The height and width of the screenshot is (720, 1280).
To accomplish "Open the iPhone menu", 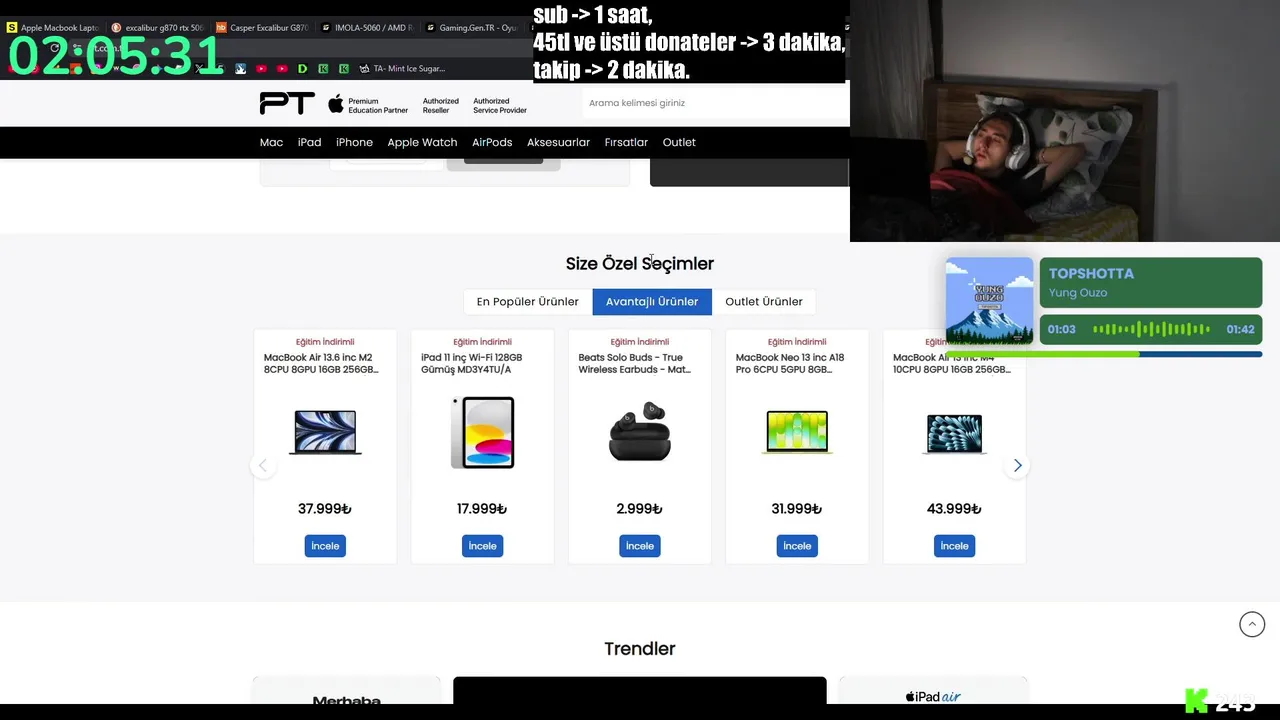I will pos(354,142).
